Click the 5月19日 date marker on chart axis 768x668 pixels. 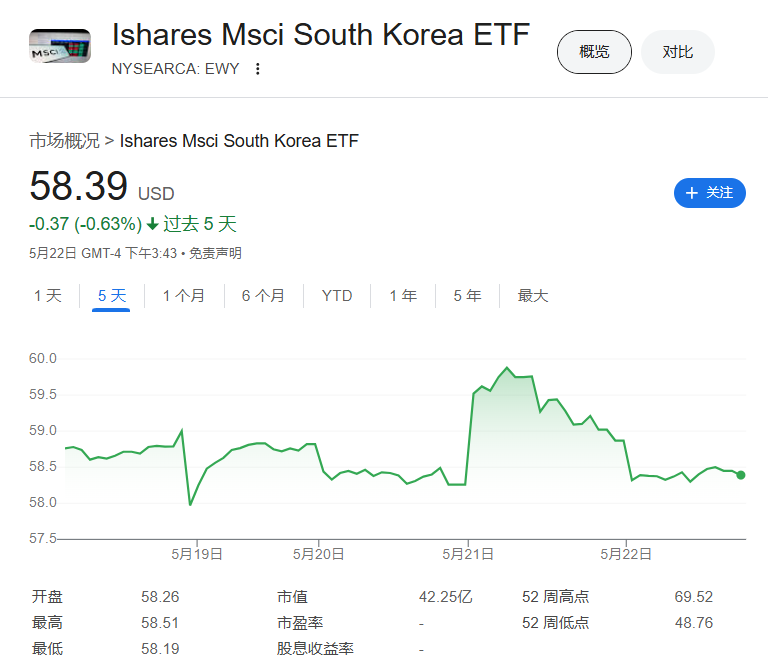click(197, 554)
